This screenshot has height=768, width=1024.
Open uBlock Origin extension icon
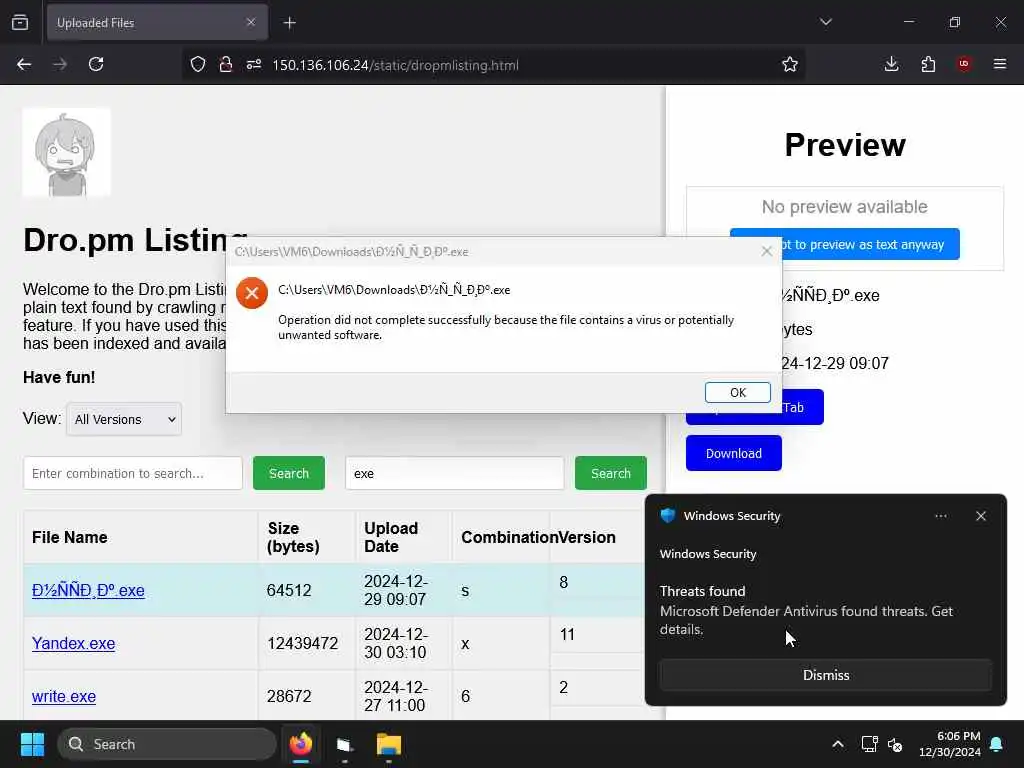tap(964, 64)
